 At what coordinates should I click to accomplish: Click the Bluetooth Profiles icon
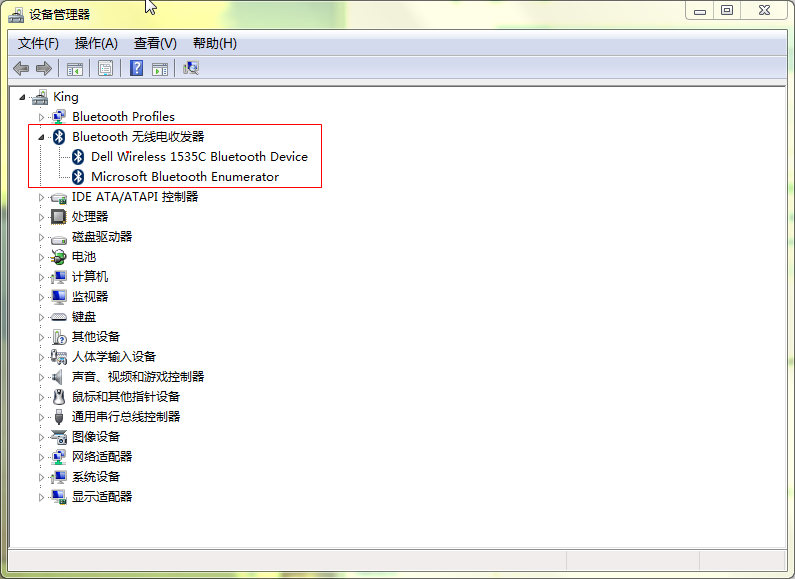(x=59, y=117)
